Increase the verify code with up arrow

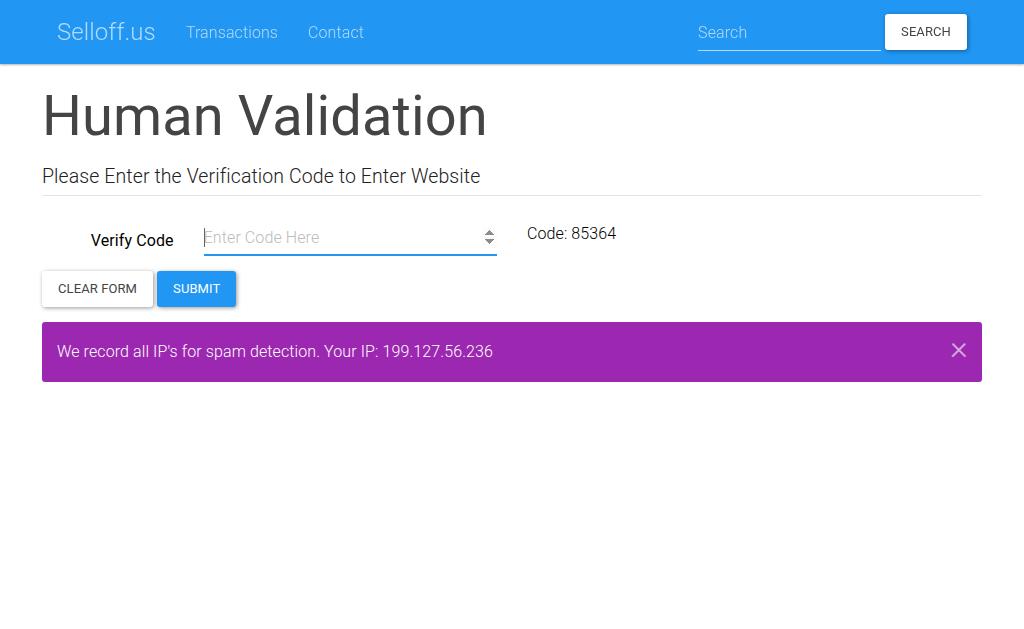coord(489,233)
